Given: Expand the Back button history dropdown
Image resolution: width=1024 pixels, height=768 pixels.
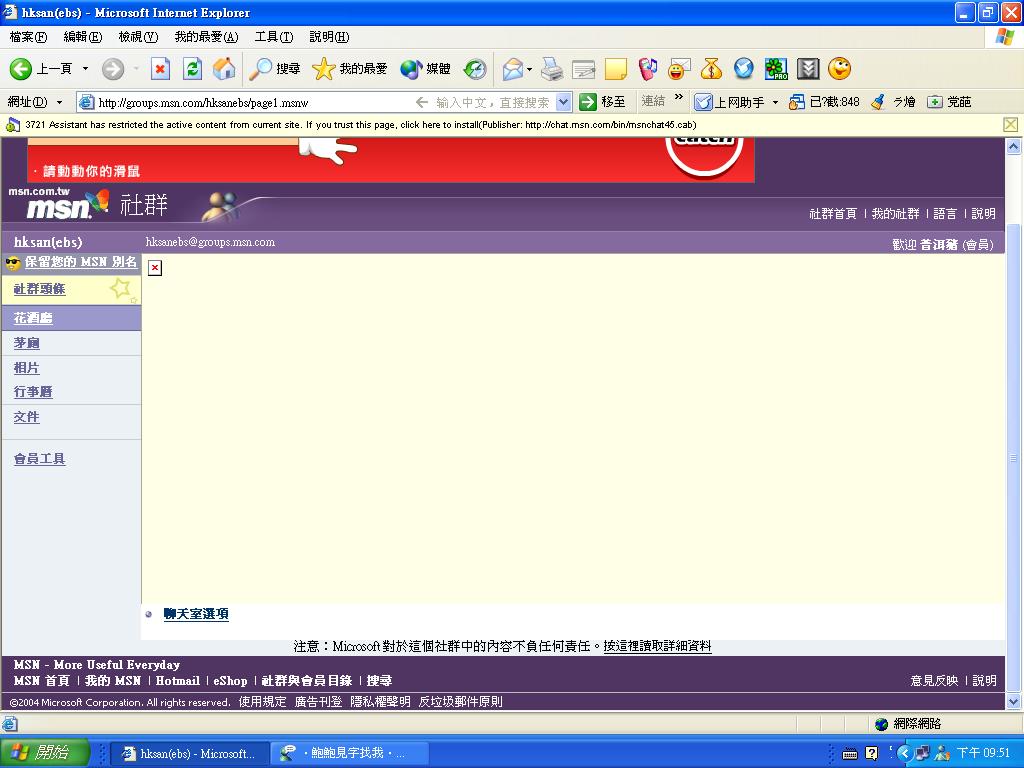Looking at the screenshot, I should (85, 69).
